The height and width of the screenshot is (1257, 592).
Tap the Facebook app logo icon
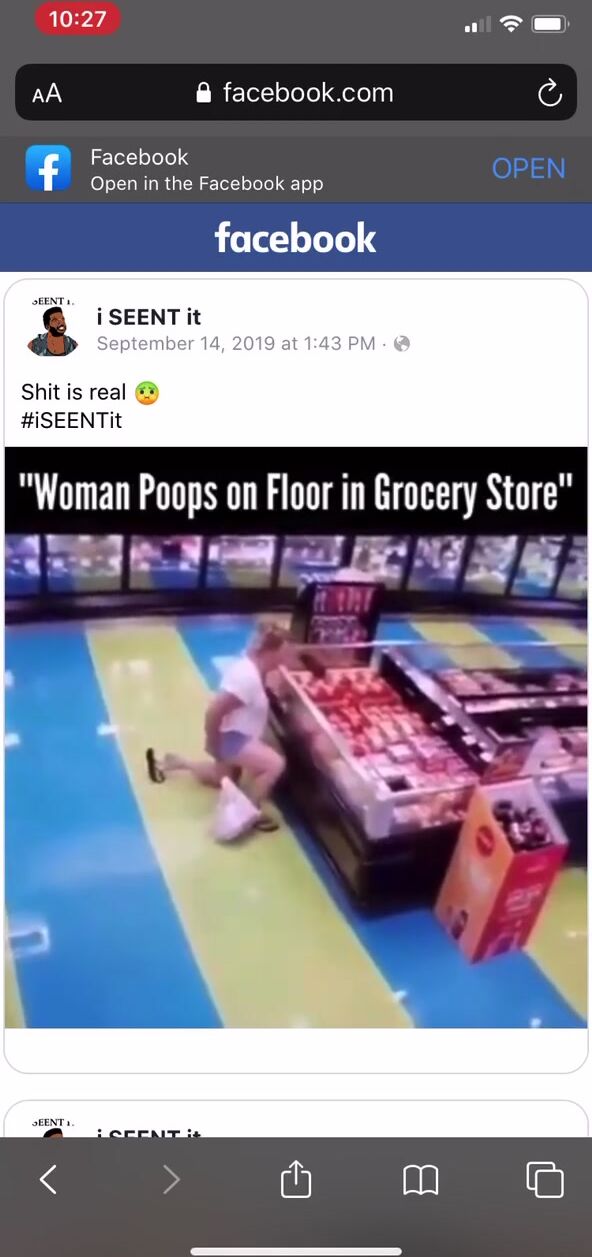[x=49, y=168]
